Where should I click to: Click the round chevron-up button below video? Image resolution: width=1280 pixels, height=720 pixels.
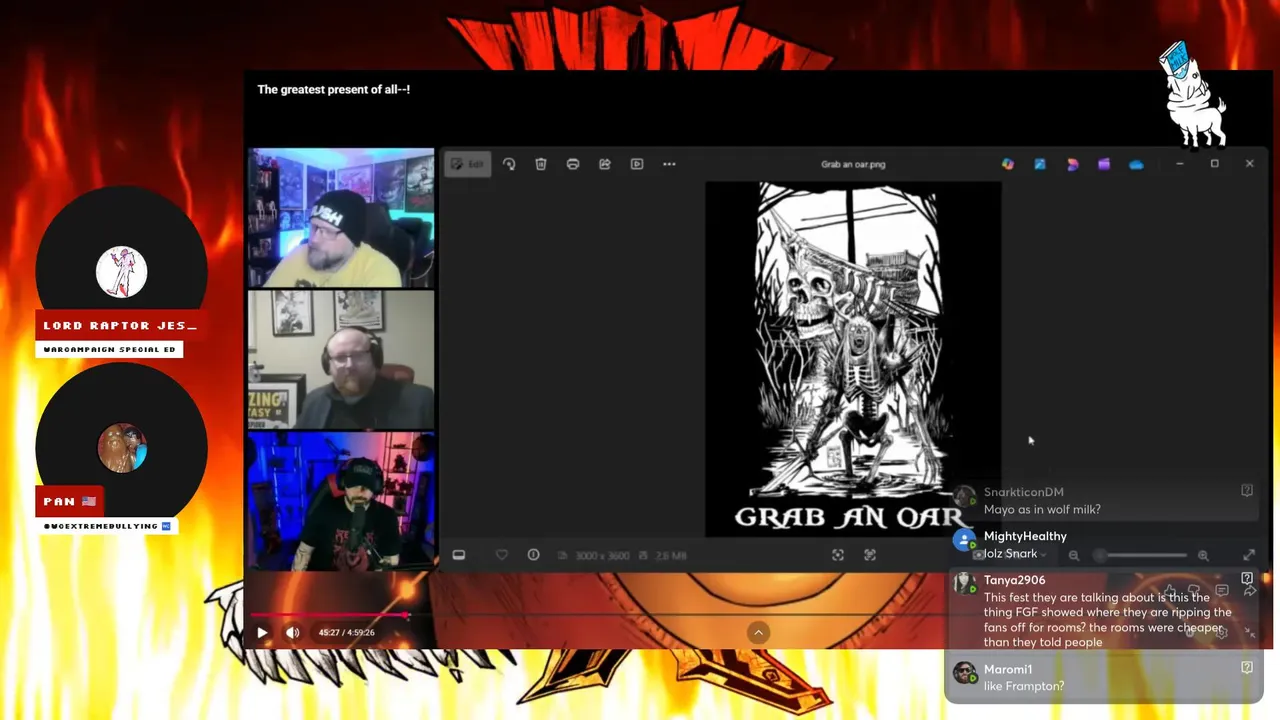point(758,632)
